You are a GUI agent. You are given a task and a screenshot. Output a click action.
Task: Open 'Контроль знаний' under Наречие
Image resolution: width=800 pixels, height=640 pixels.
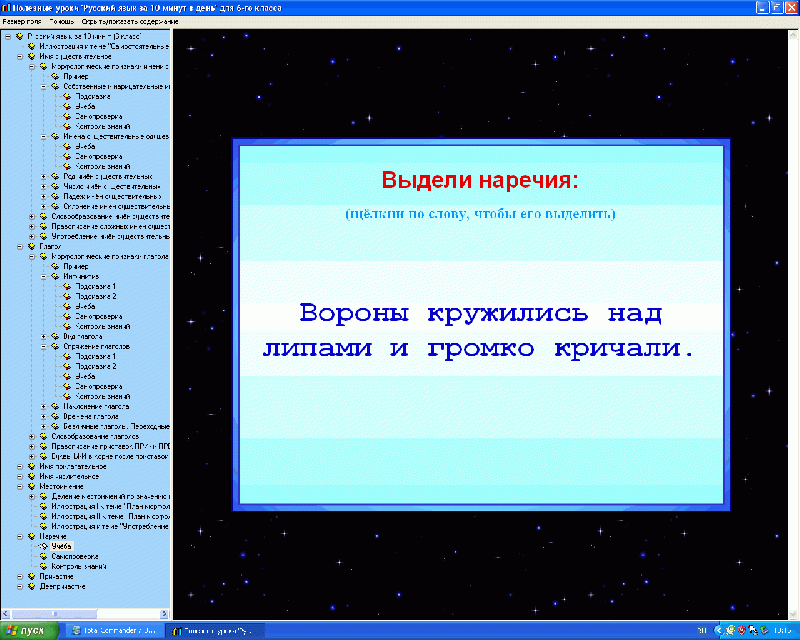pos(79,567)
